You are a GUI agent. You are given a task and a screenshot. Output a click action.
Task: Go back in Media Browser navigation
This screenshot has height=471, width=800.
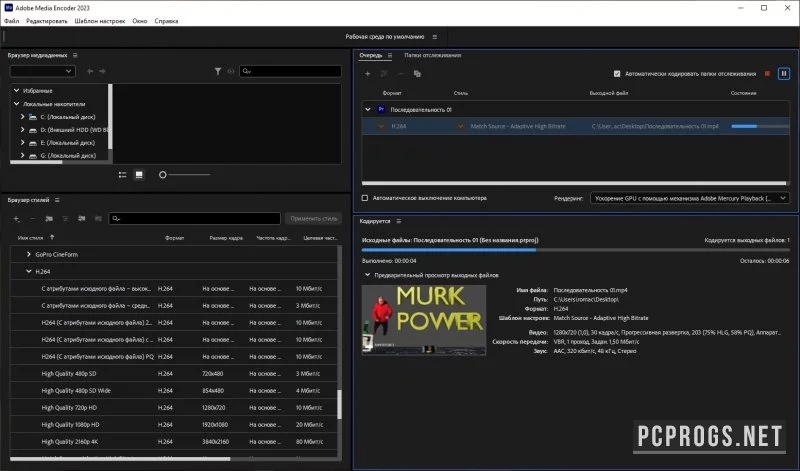click(x=90, y=71)
